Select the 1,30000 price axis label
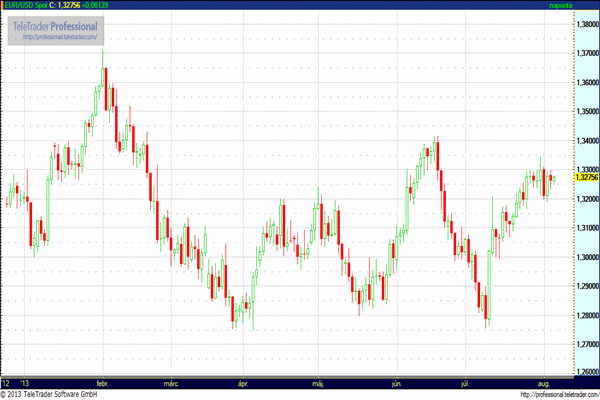The height and width of the screenshot is (400, 600). [588, 257]
